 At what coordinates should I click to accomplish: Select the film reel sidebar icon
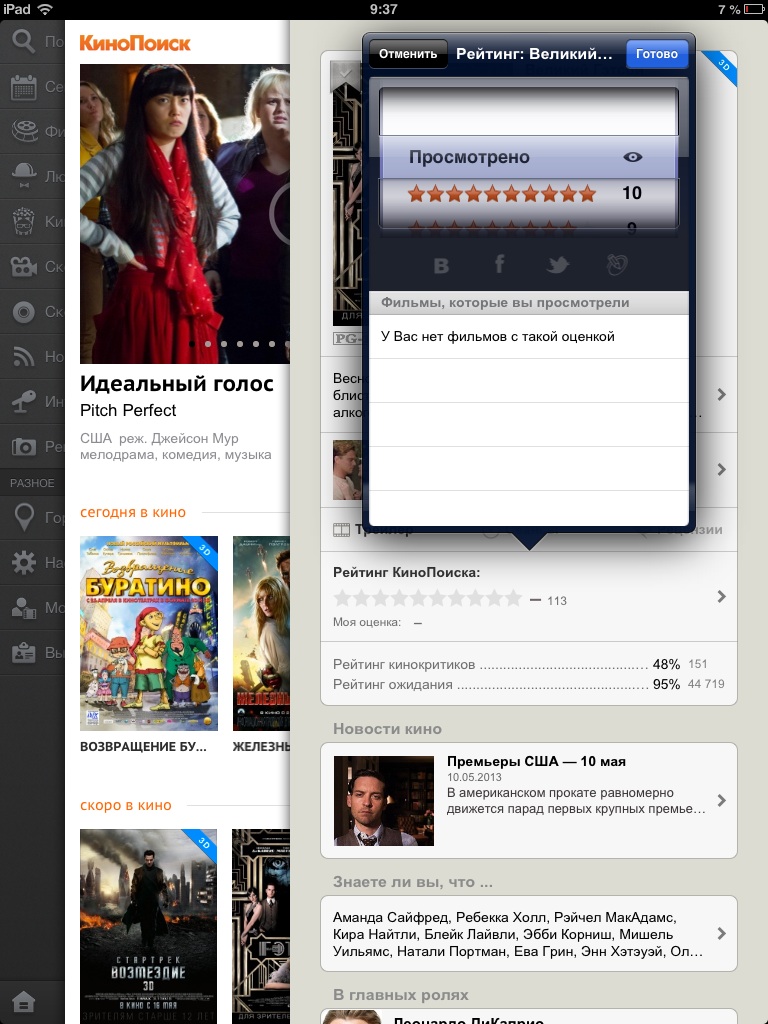[x=22, y=130]
